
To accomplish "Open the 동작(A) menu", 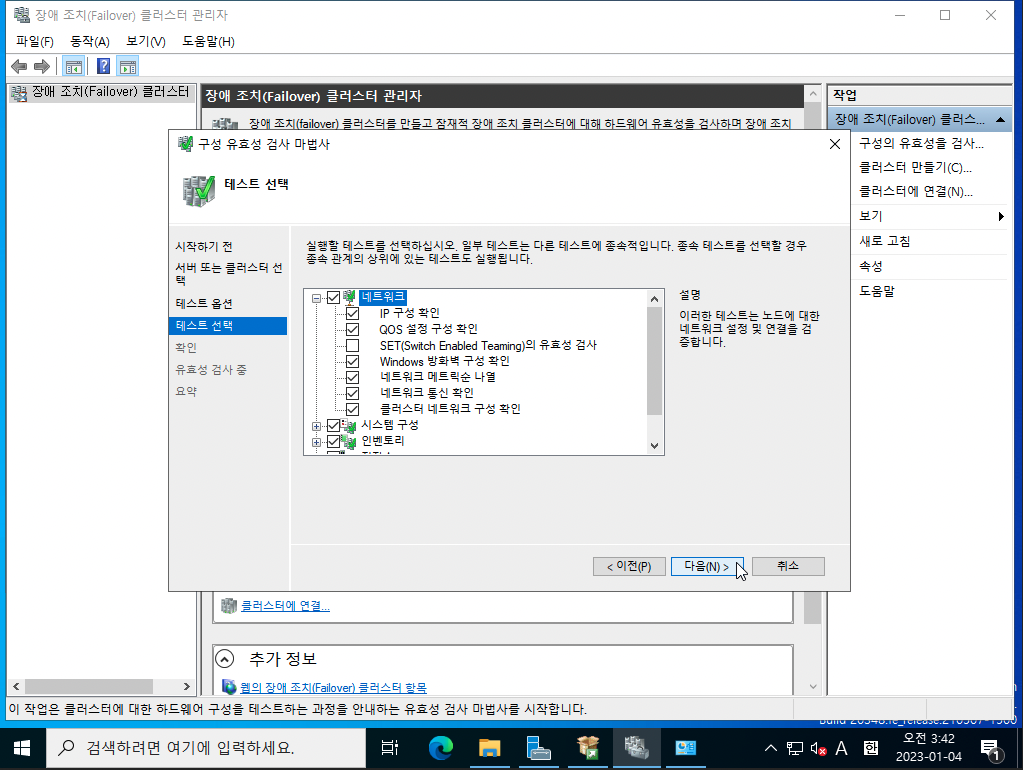I will pyautogui.click(x=89, y=42).
